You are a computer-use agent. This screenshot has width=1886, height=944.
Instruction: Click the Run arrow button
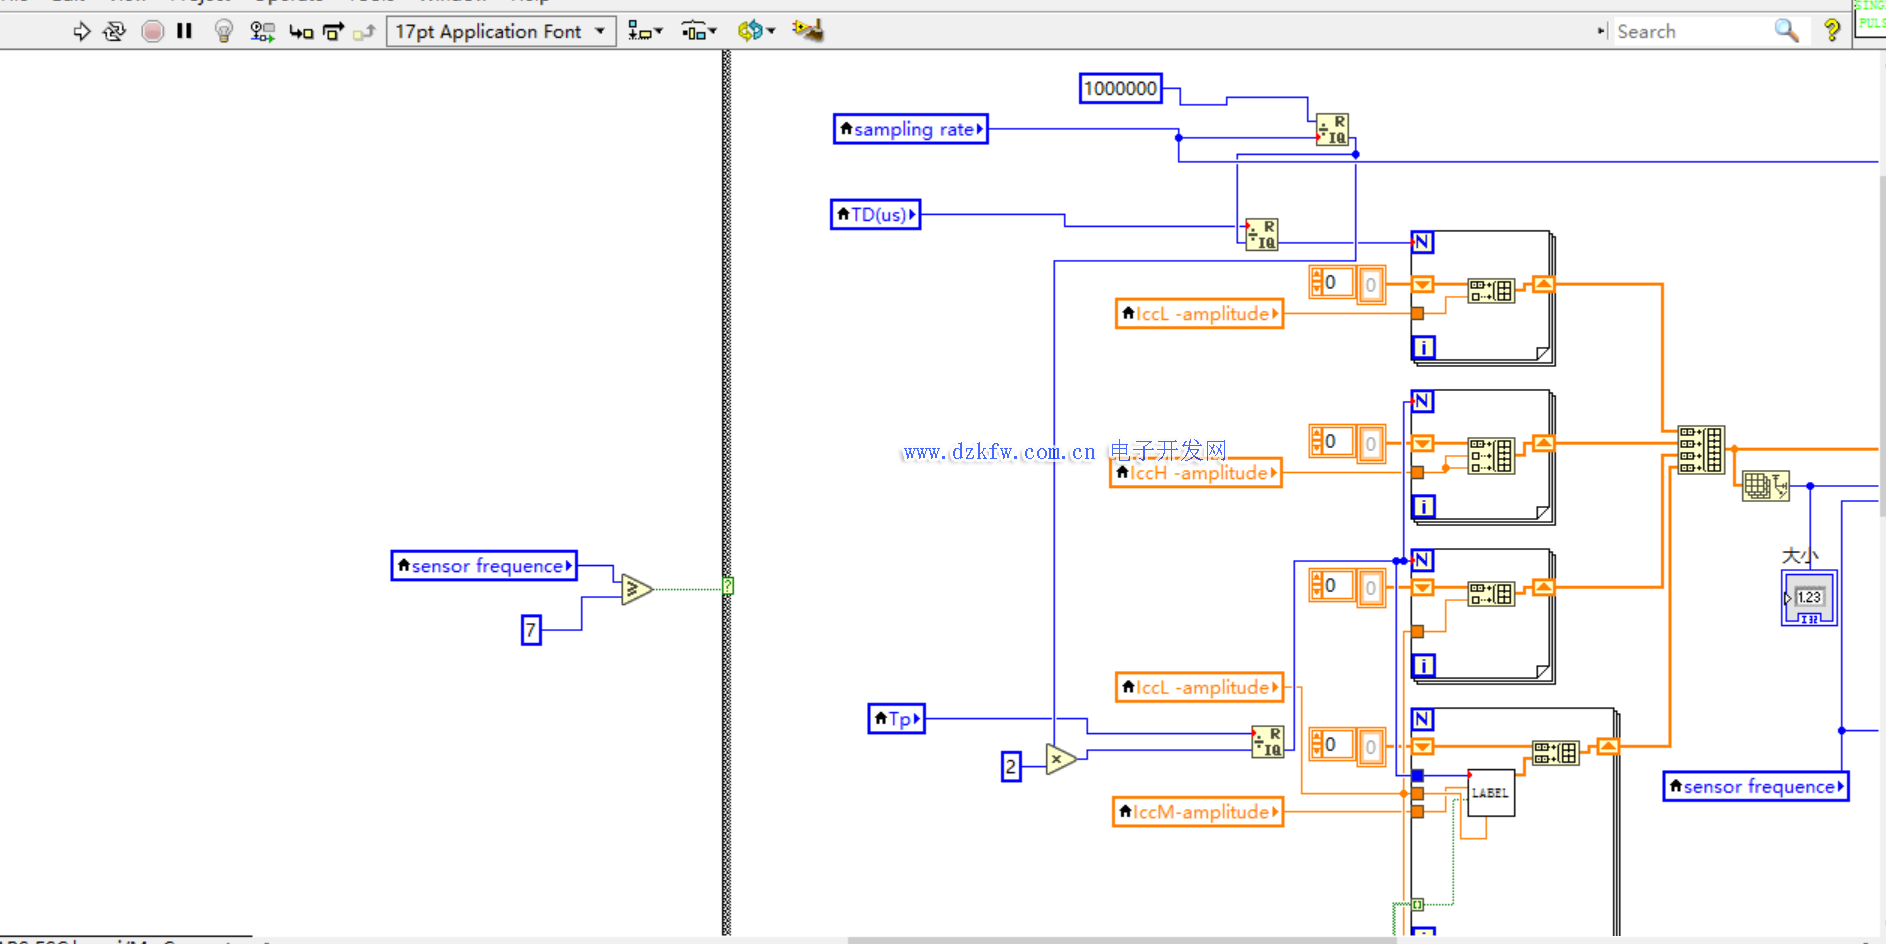click(81, 32)
